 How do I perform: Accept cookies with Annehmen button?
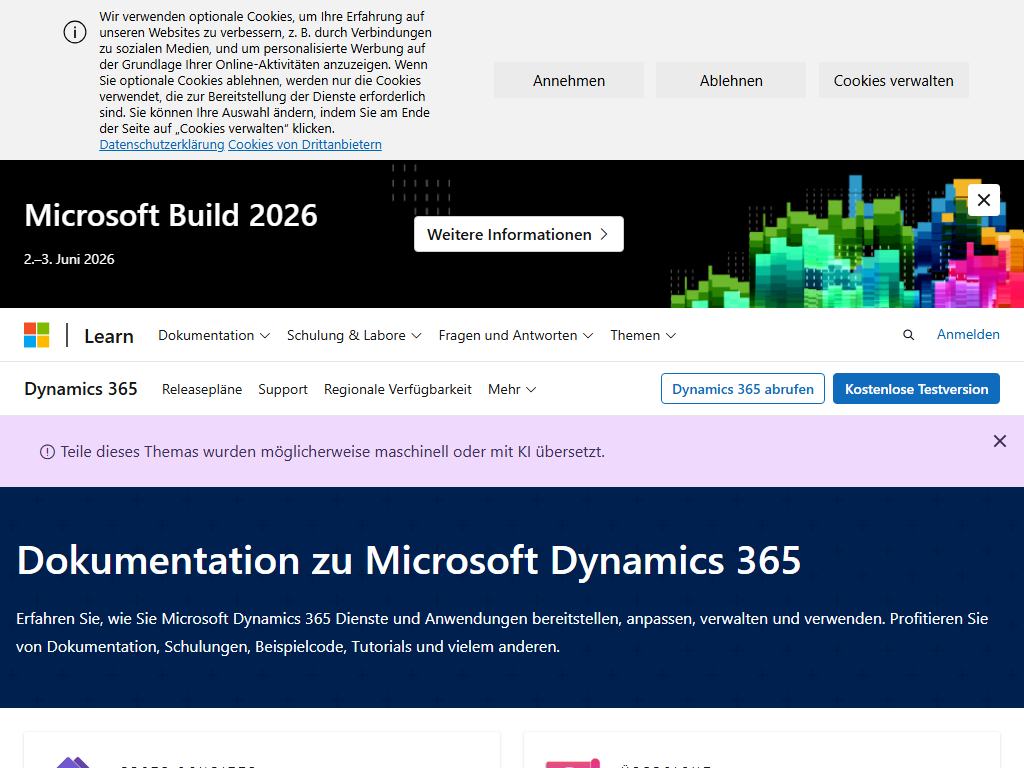569,80
